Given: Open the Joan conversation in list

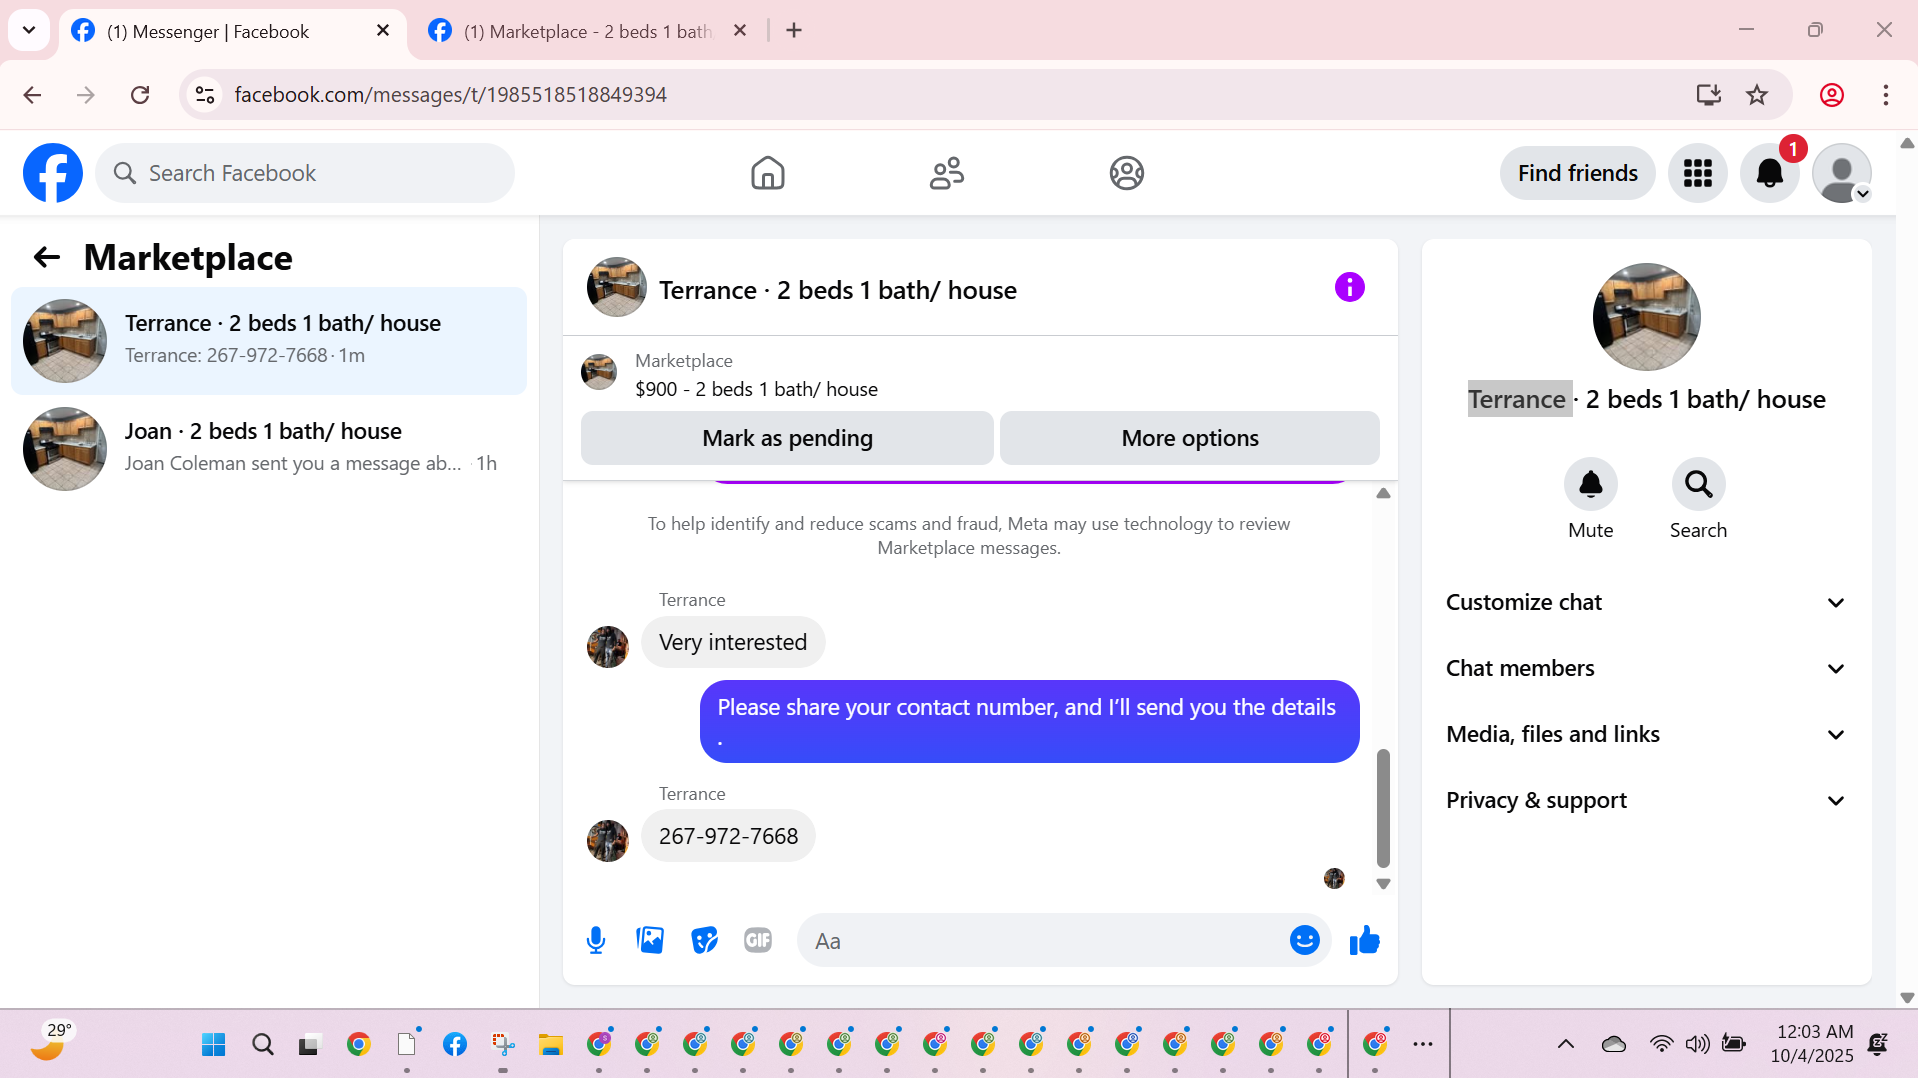Looking at the screenshot, I should point(269,449).
